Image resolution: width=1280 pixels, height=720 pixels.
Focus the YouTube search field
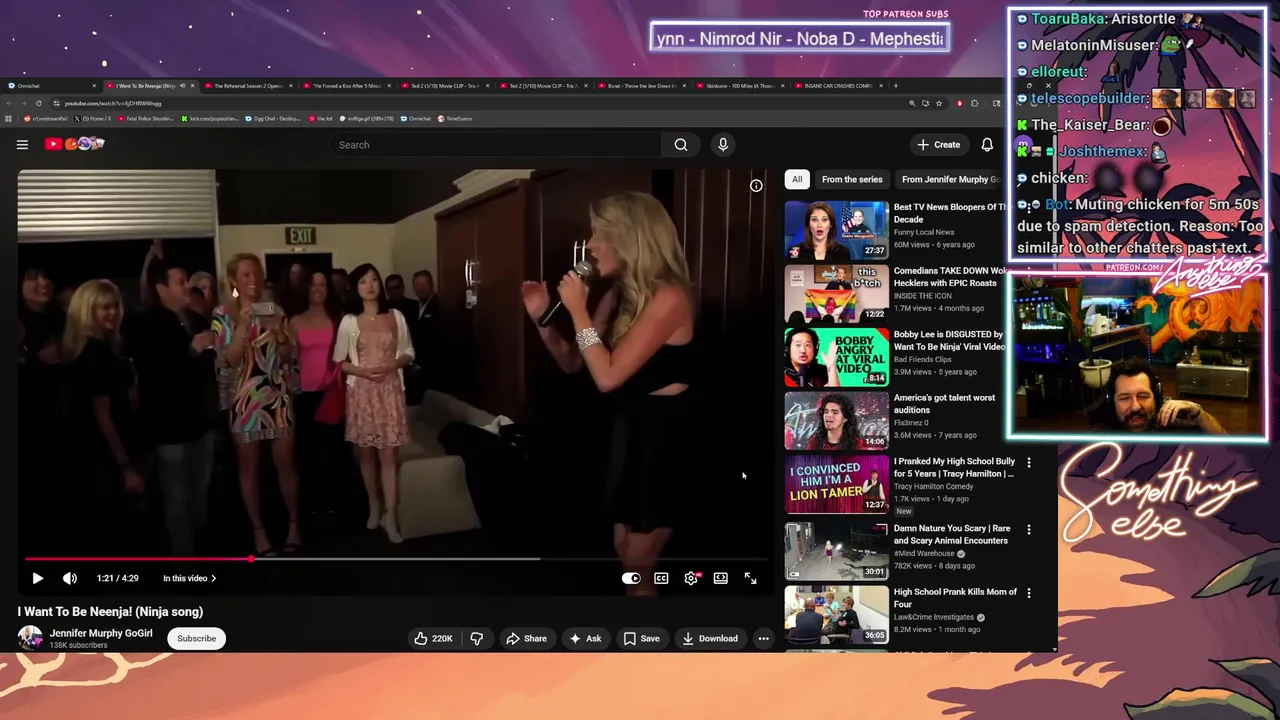click(x=496, y=145)
